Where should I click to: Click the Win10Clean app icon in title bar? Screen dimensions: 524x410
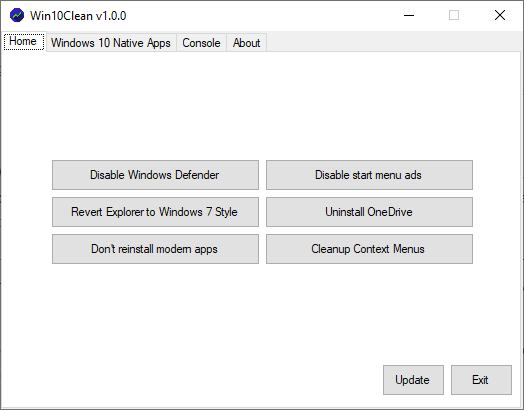[17, 15]
